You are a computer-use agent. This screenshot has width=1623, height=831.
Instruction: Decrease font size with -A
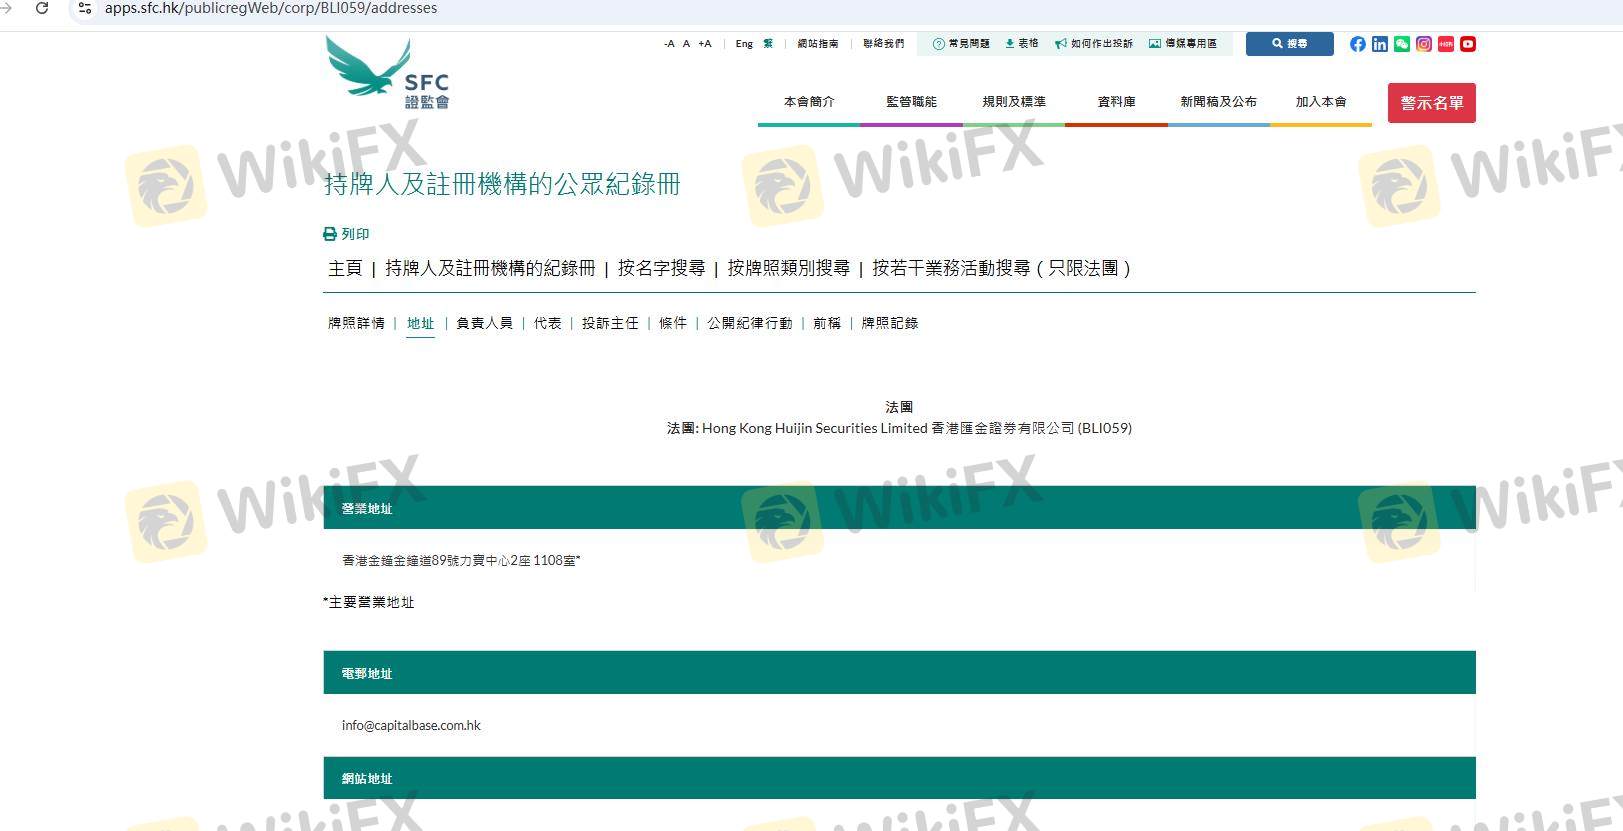tap(669, 44)
